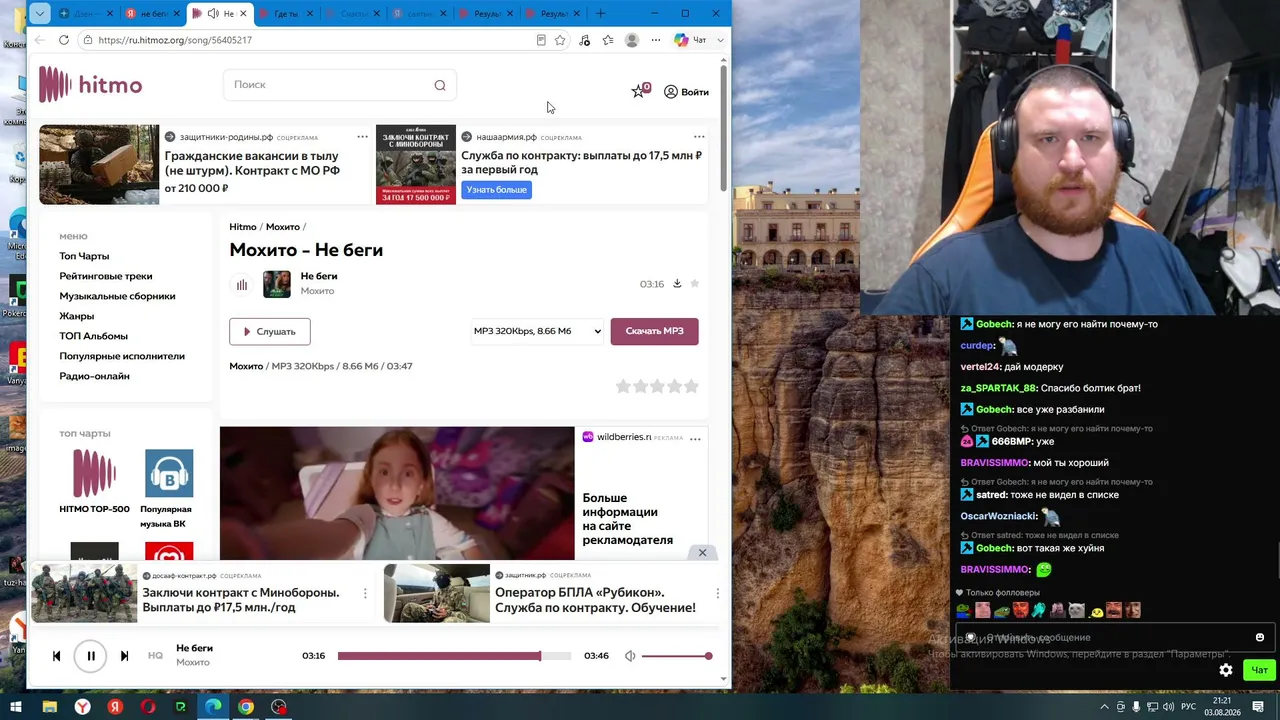1280x720 pixels.
Task: Open Популярная музыка ВК tile
Action: pyautogui.click(x=169, y=489)
